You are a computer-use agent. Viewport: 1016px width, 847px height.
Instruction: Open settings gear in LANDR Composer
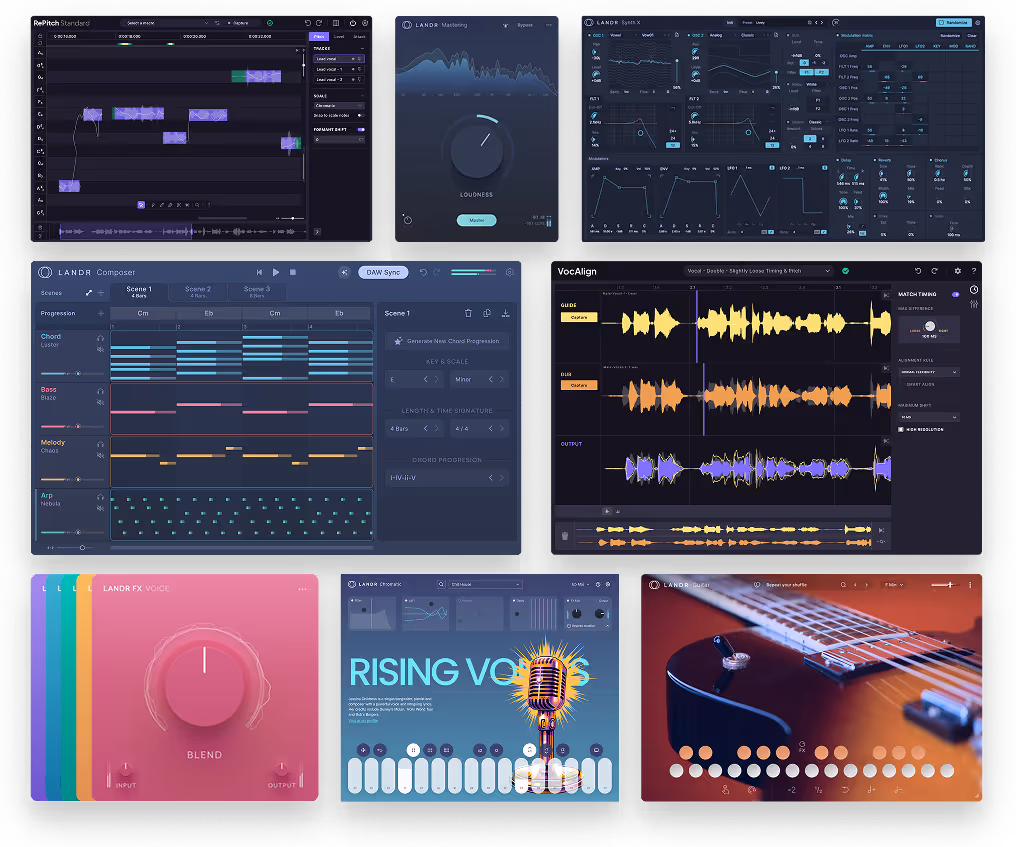point(510,272)
